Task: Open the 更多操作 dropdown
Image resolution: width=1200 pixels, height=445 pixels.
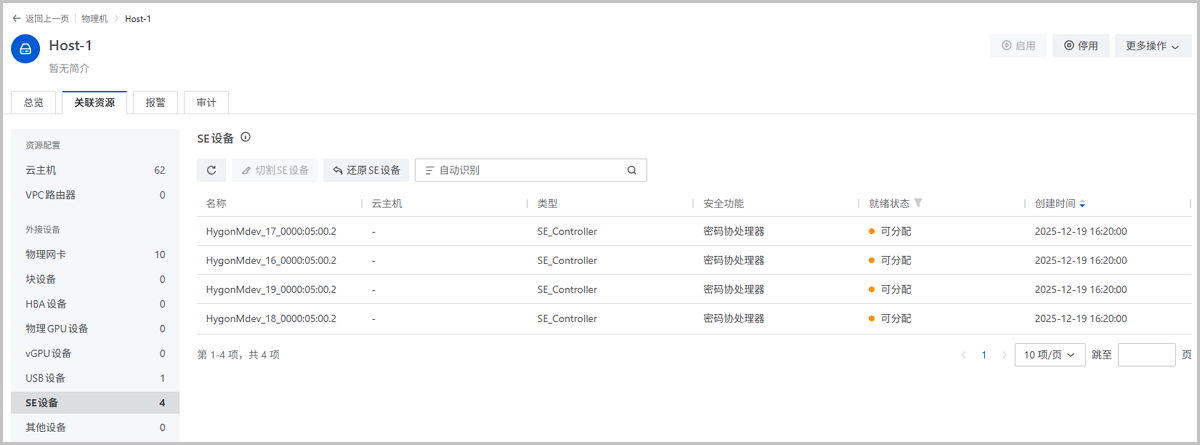Action: point(1152,46)
